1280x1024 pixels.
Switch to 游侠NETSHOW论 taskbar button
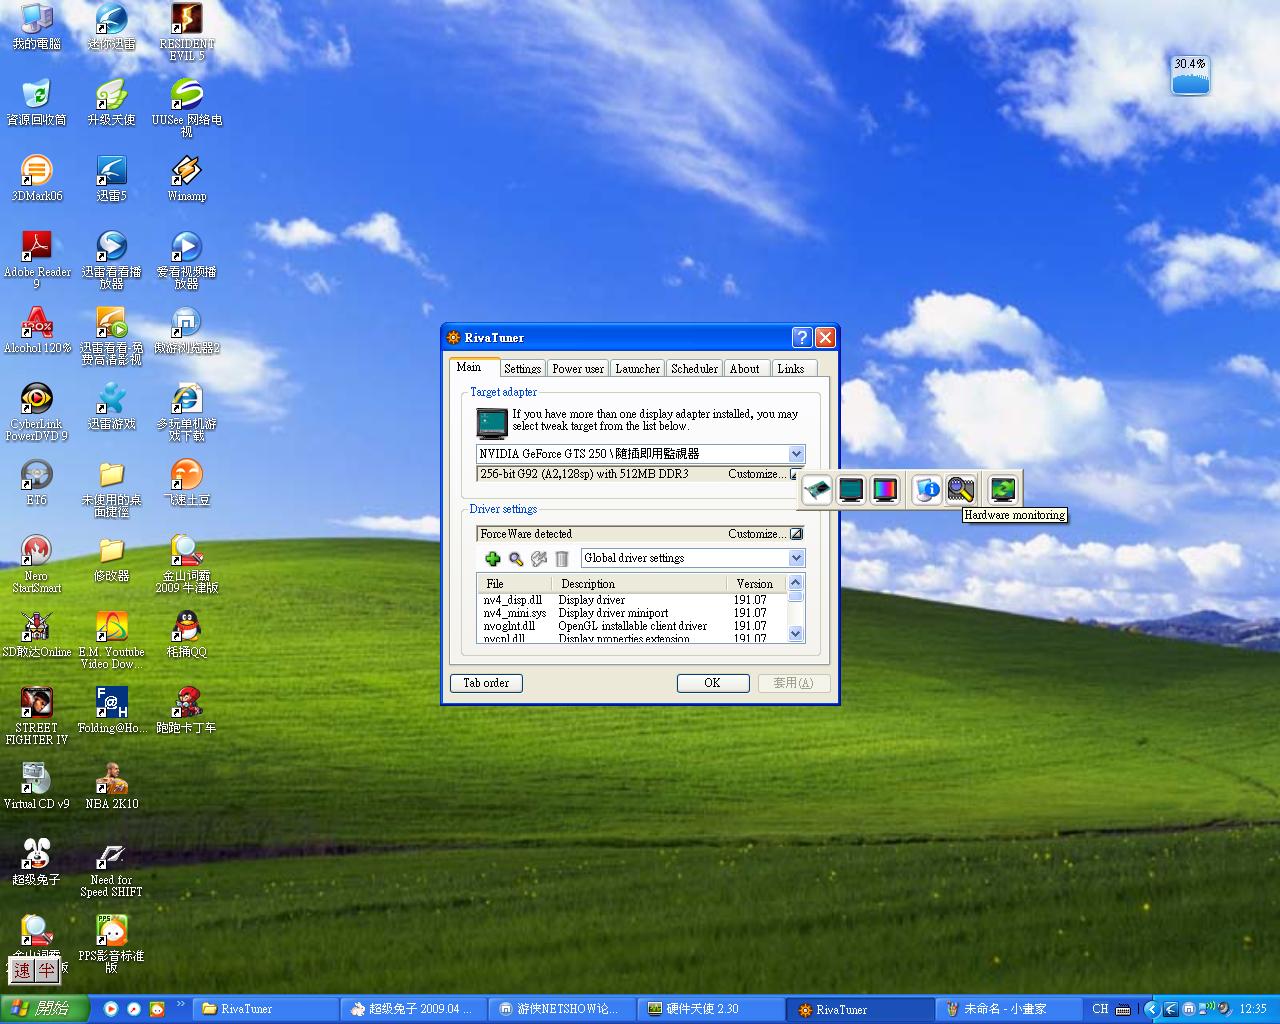pyautogui.click(x=562, y=1009)
